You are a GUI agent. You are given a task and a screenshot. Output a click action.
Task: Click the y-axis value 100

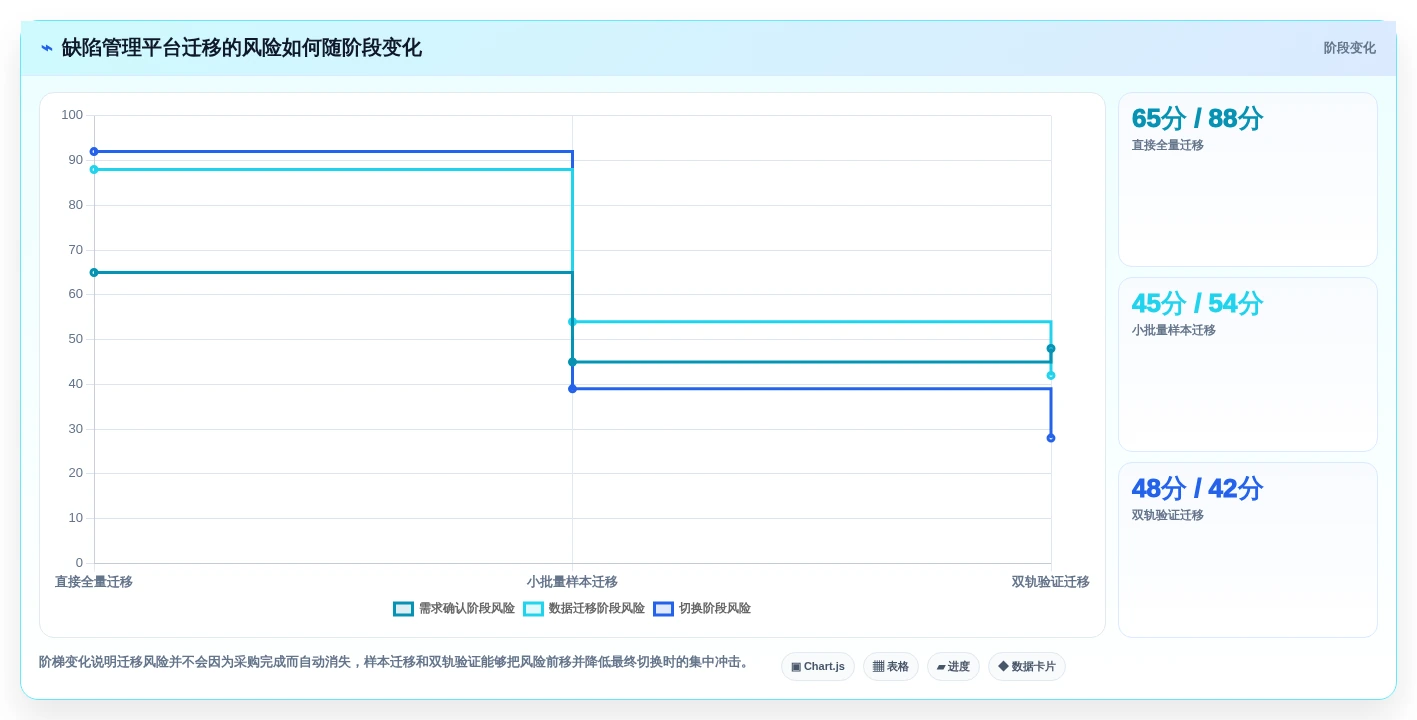72,115
